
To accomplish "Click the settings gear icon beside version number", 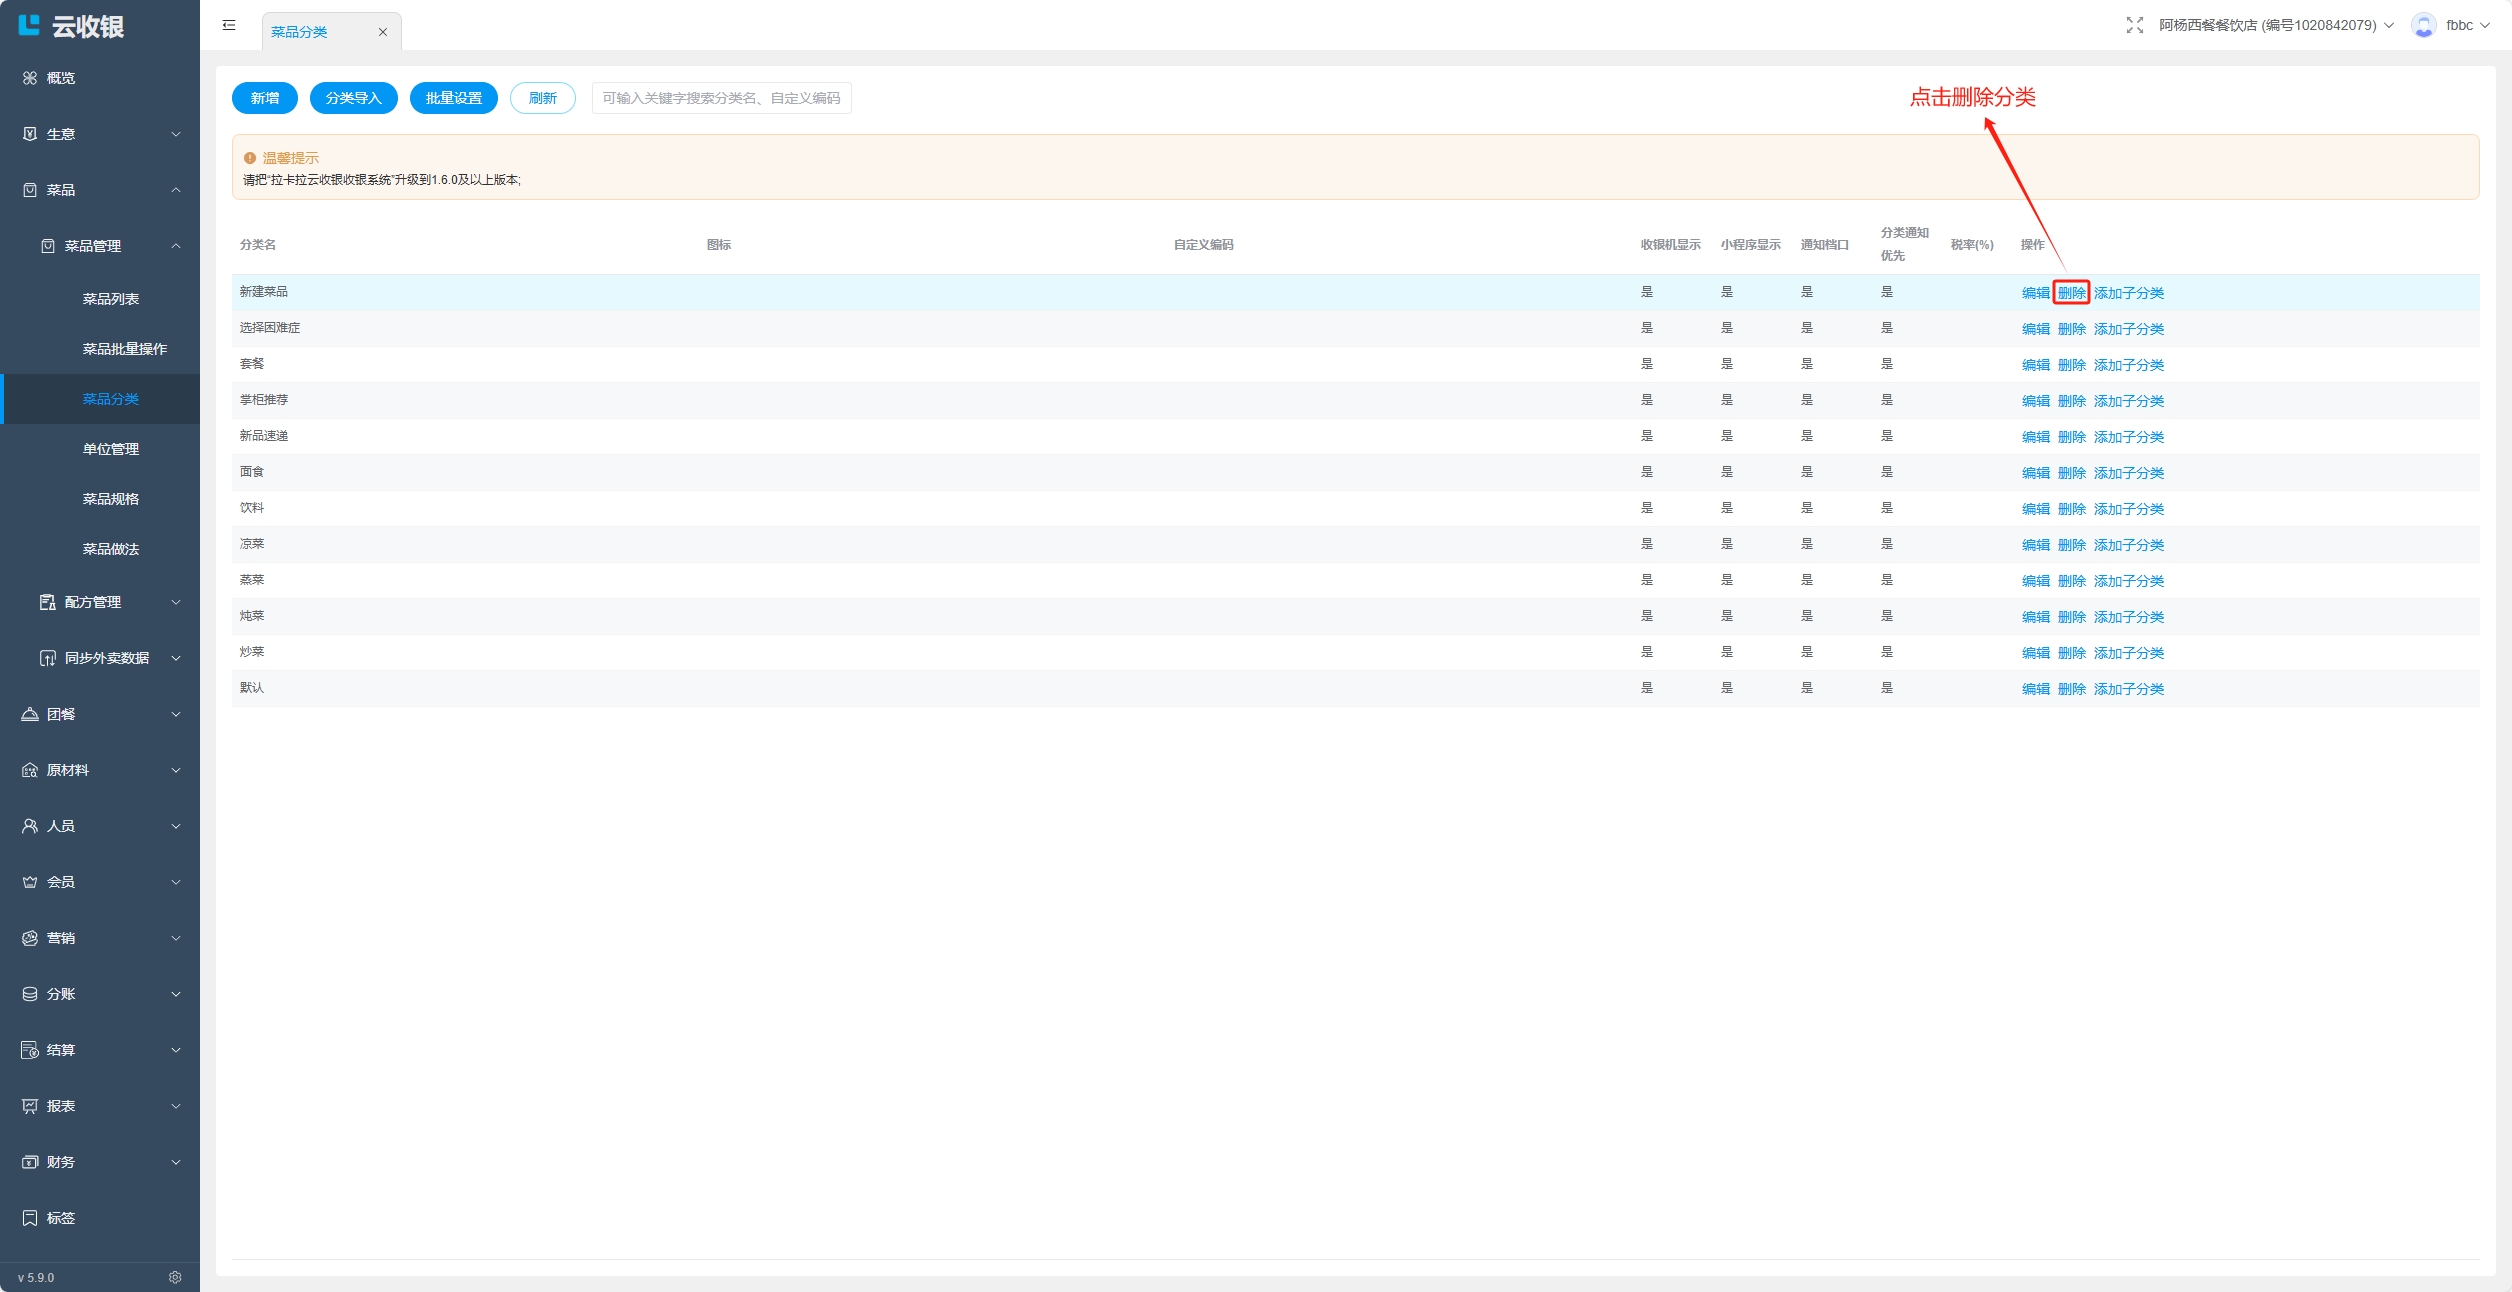I will (175, 1277).
